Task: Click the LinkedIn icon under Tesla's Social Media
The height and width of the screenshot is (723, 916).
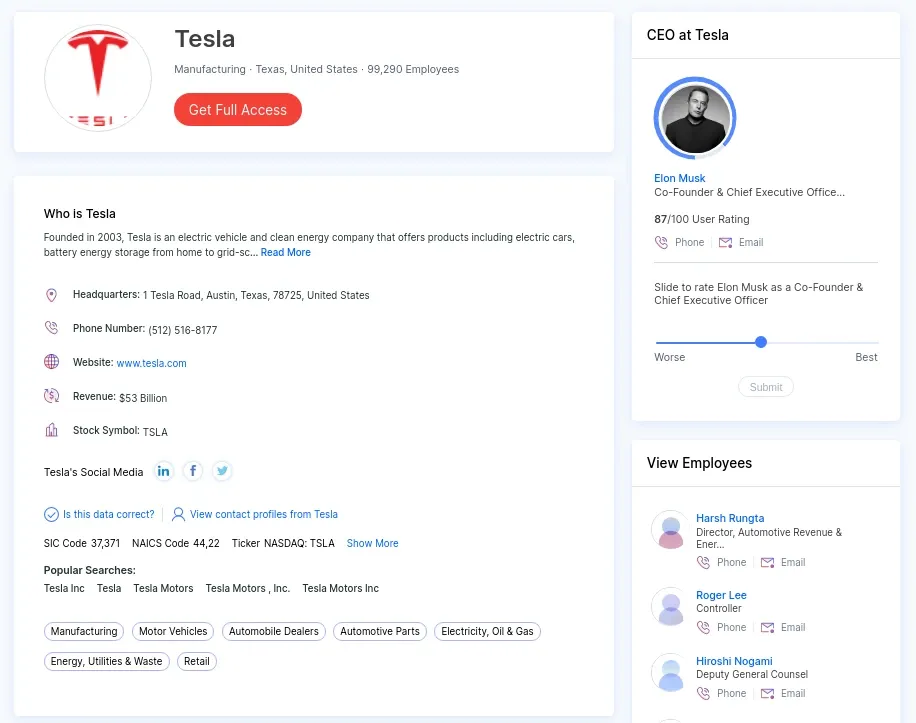Action: (x=163, y=470)
